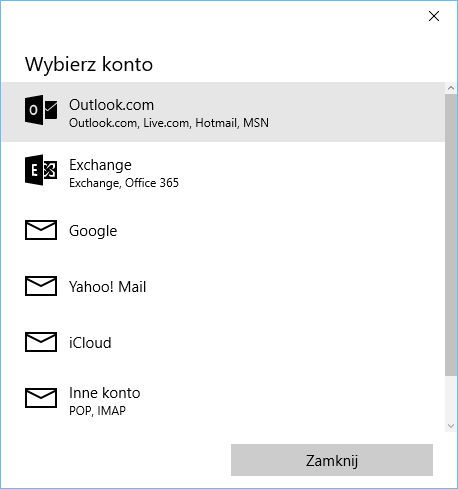Click the envelope icon beside Inne konto
The height and width of the screenshot is (489, 458).
[41, 398]
